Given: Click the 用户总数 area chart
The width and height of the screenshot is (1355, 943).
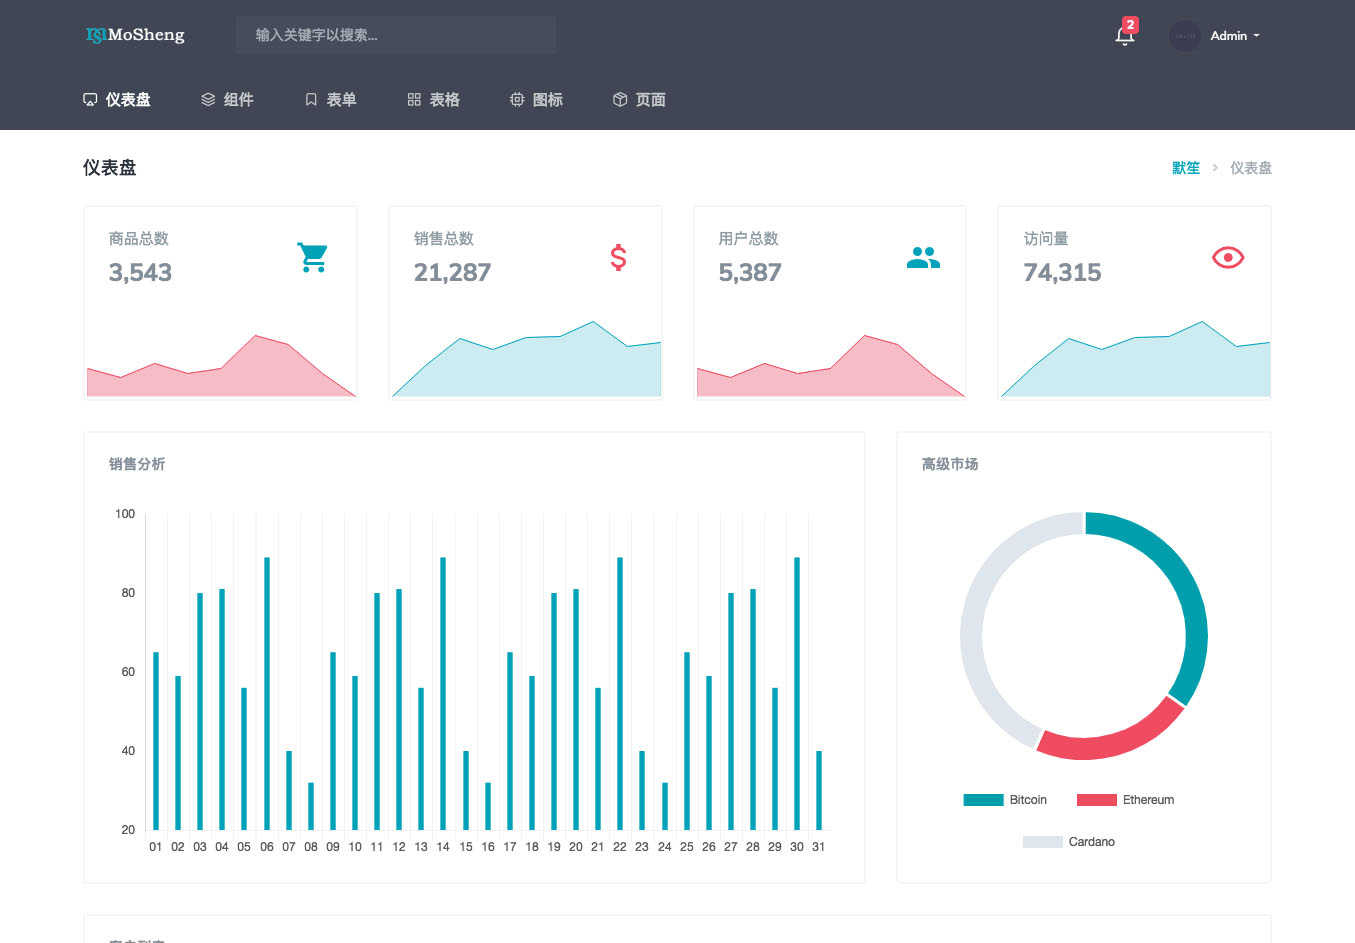Looking at the screenshot, I should pyautogui.click(x=831, y=366).
